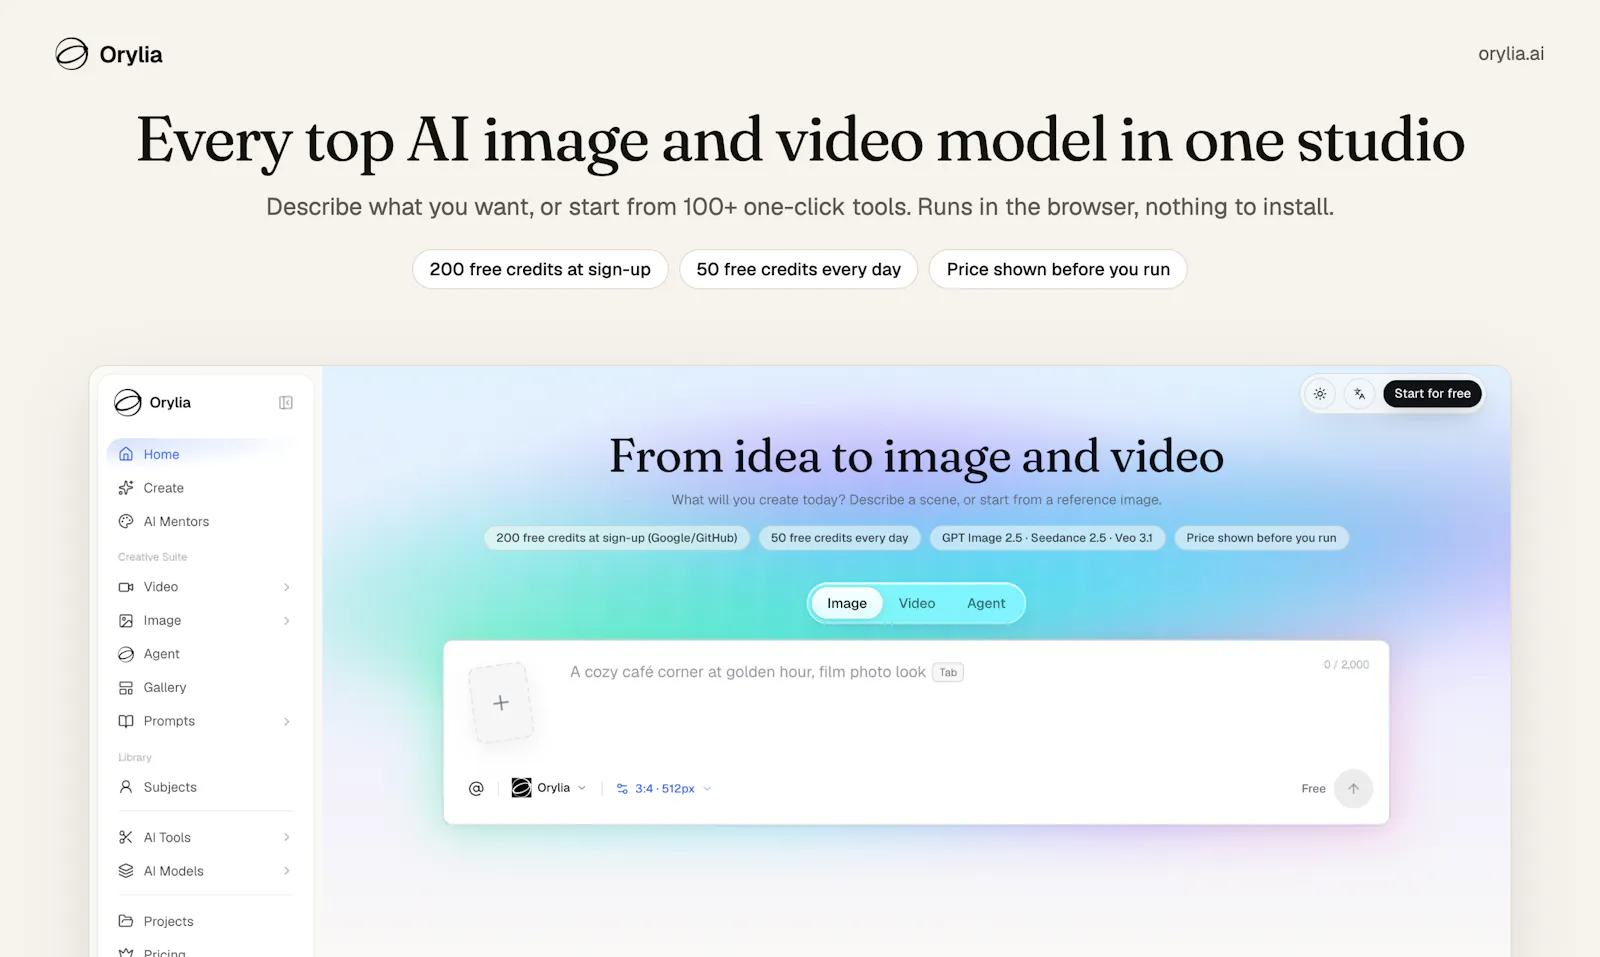
Task: Switch to the Video mode tab
Action: [x=917, y=603]
